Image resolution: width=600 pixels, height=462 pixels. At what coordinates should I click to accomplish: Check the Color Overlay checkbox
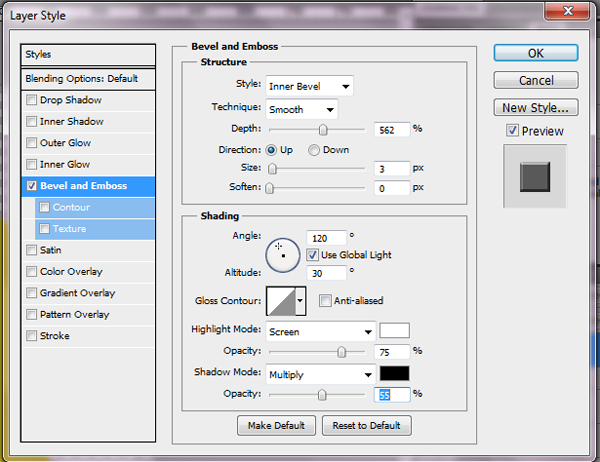pyautogui.click(x=31, y=272)
